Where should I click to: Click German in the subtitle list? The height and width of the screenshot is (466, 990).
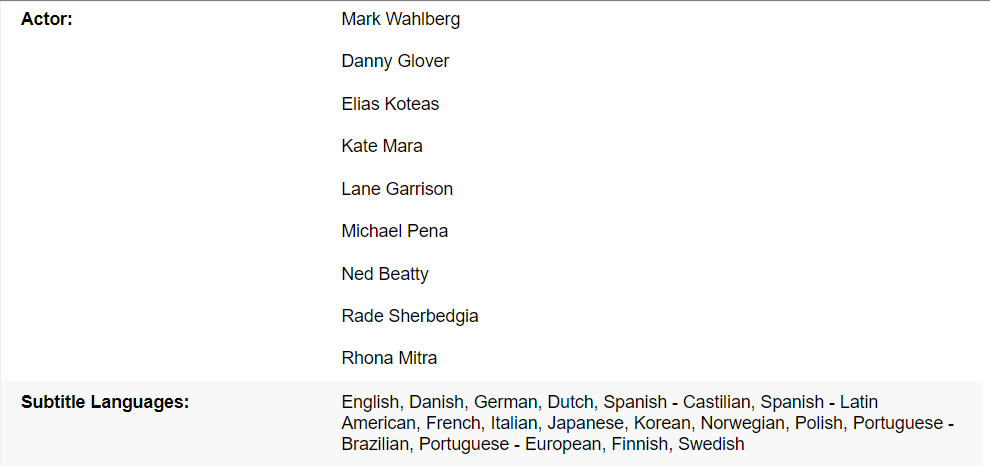point(505,402)
